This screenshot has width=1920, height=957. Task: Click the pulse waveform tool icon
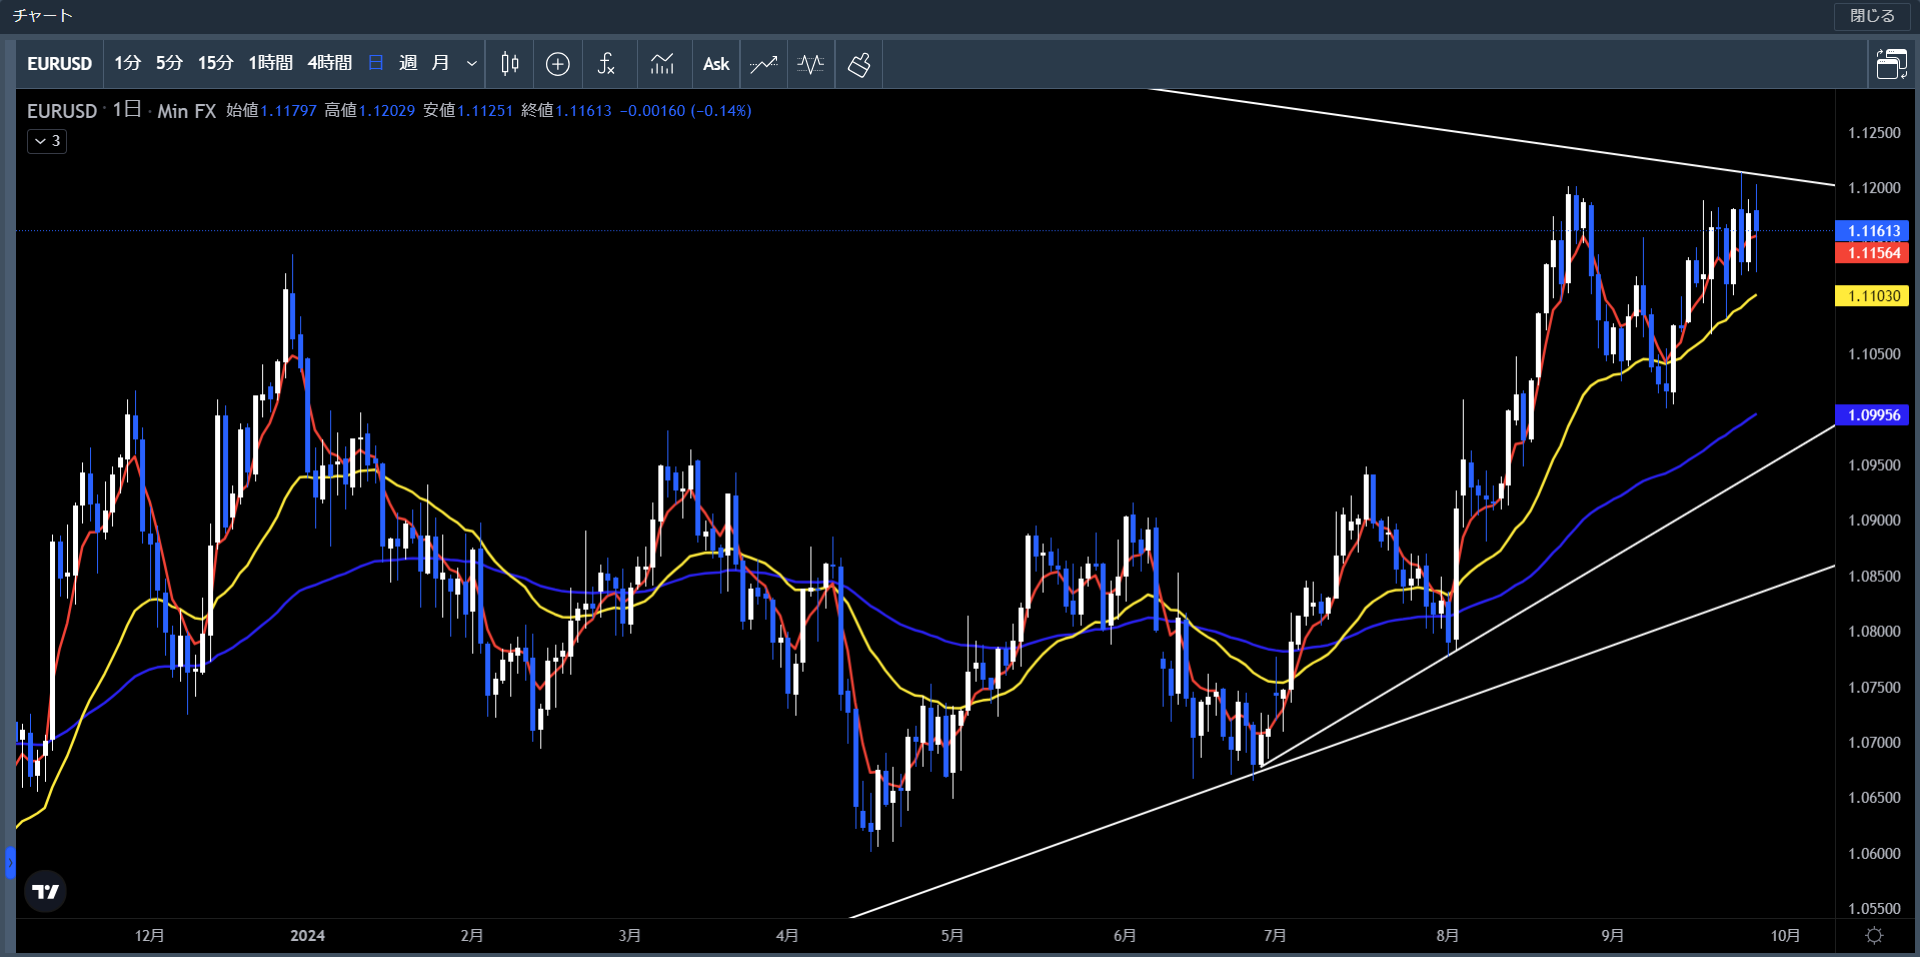(811, 64)
